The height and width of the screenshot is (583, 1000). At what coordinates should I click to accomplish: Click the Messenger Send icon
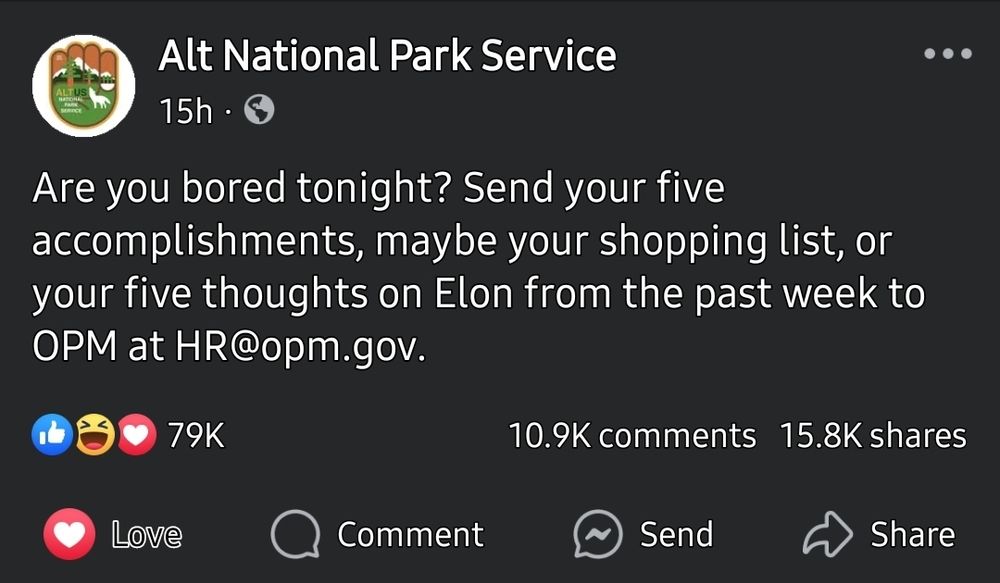598,535
